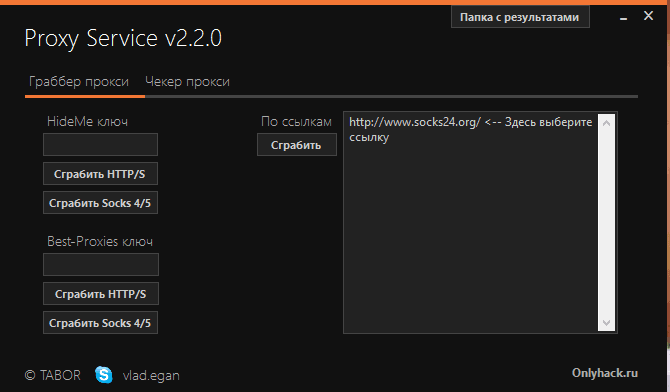The image size is (670, 392).
Task: Click scrollbar down arrow in links box
Action: (606, 322)
